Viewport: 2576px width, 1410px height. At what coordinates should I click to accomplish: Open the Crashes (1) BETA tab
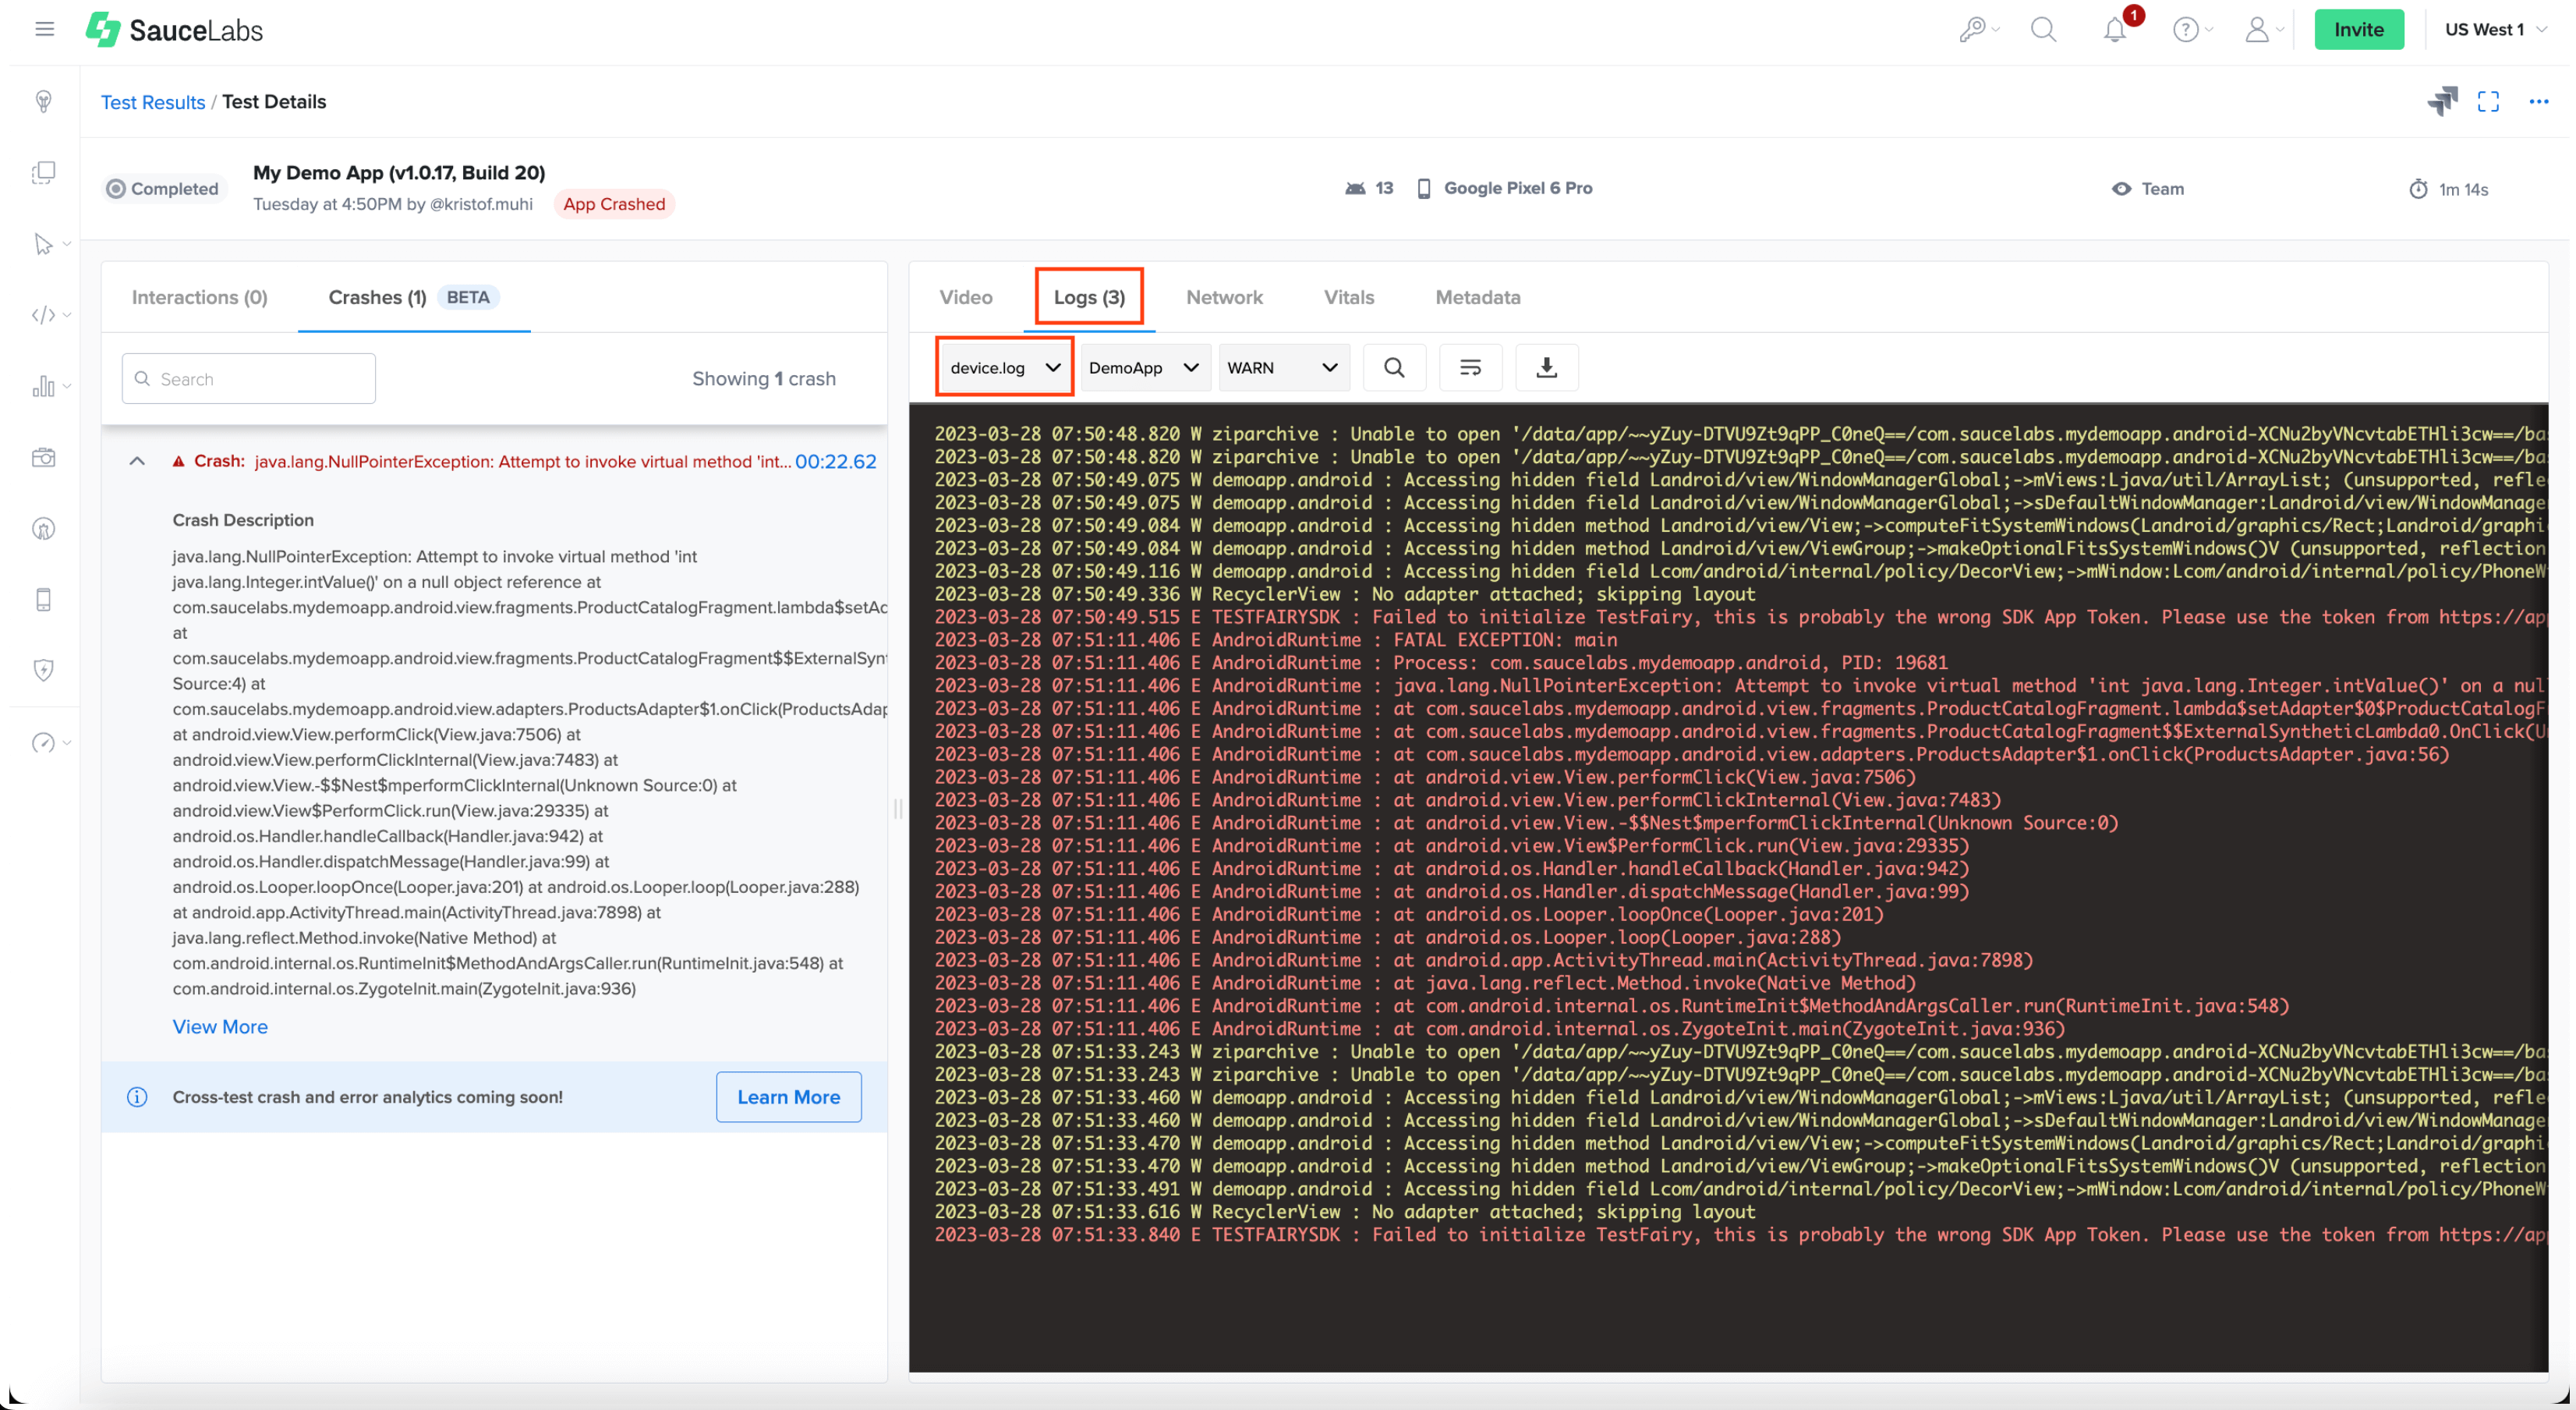377,297
